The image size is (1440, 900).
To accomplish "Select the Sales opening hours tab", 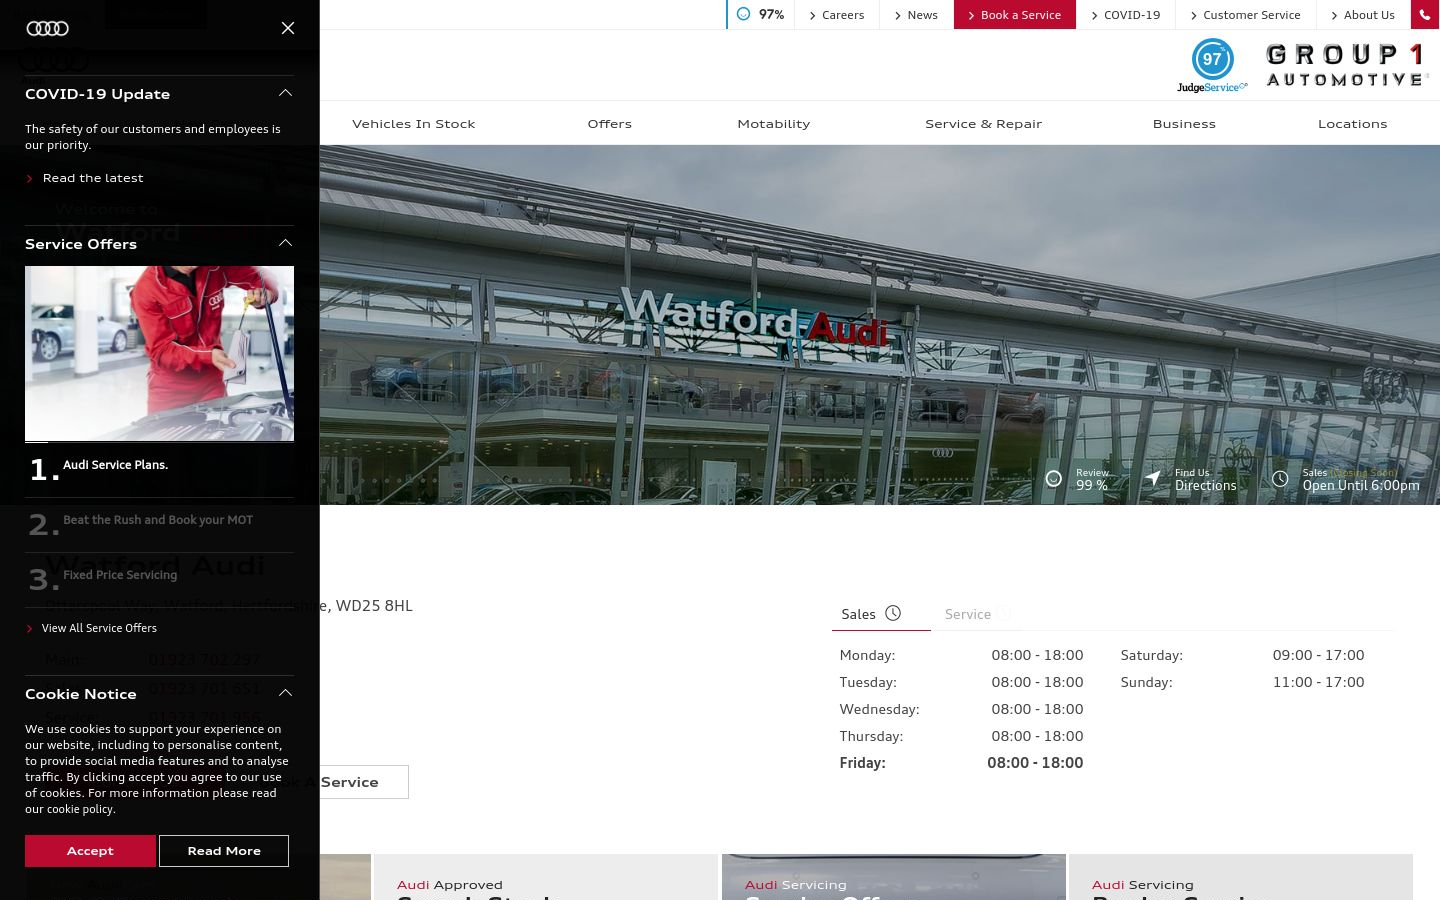I will click(881, 614).
